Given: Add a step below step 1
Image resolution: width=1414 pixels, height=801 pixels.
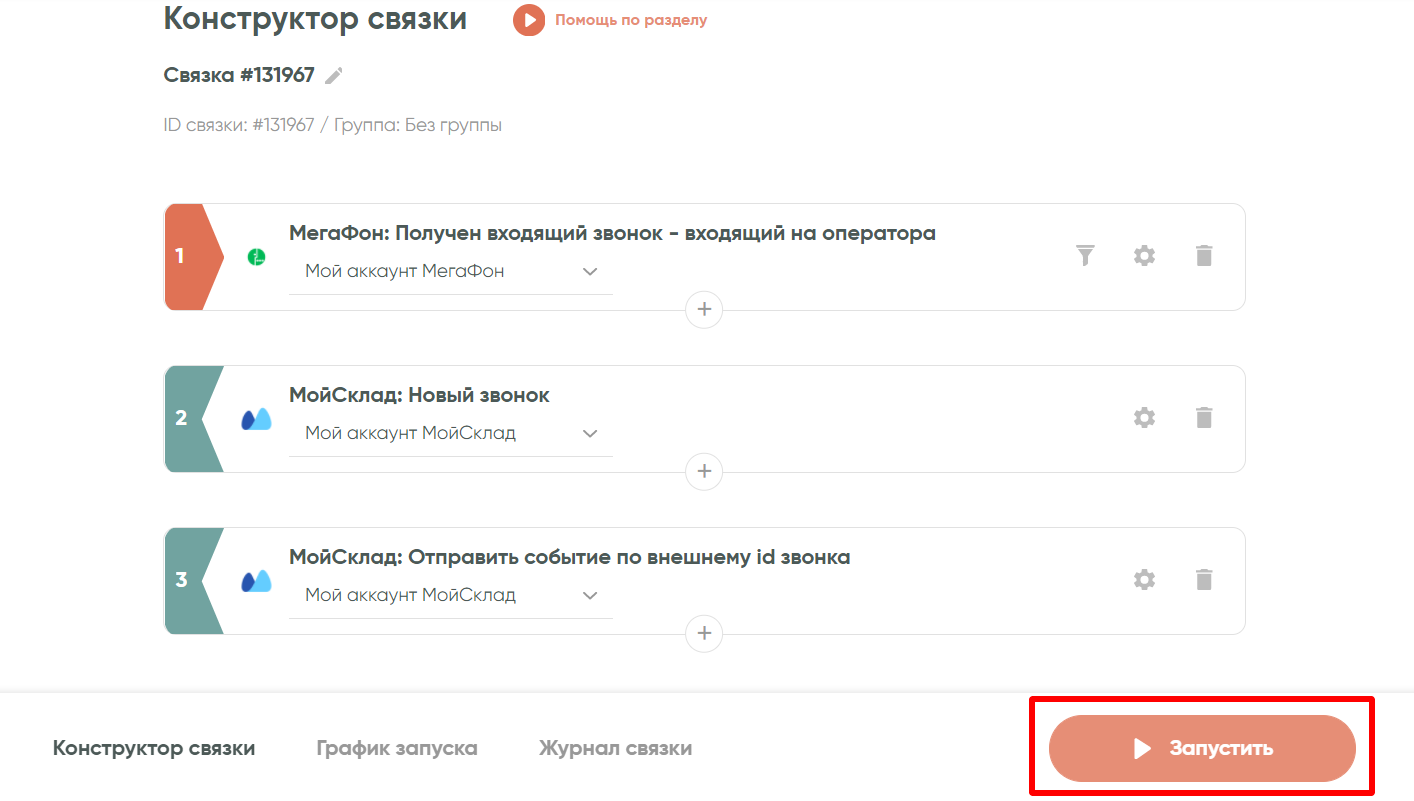Looking at the screenshot, I should point(704,309).
